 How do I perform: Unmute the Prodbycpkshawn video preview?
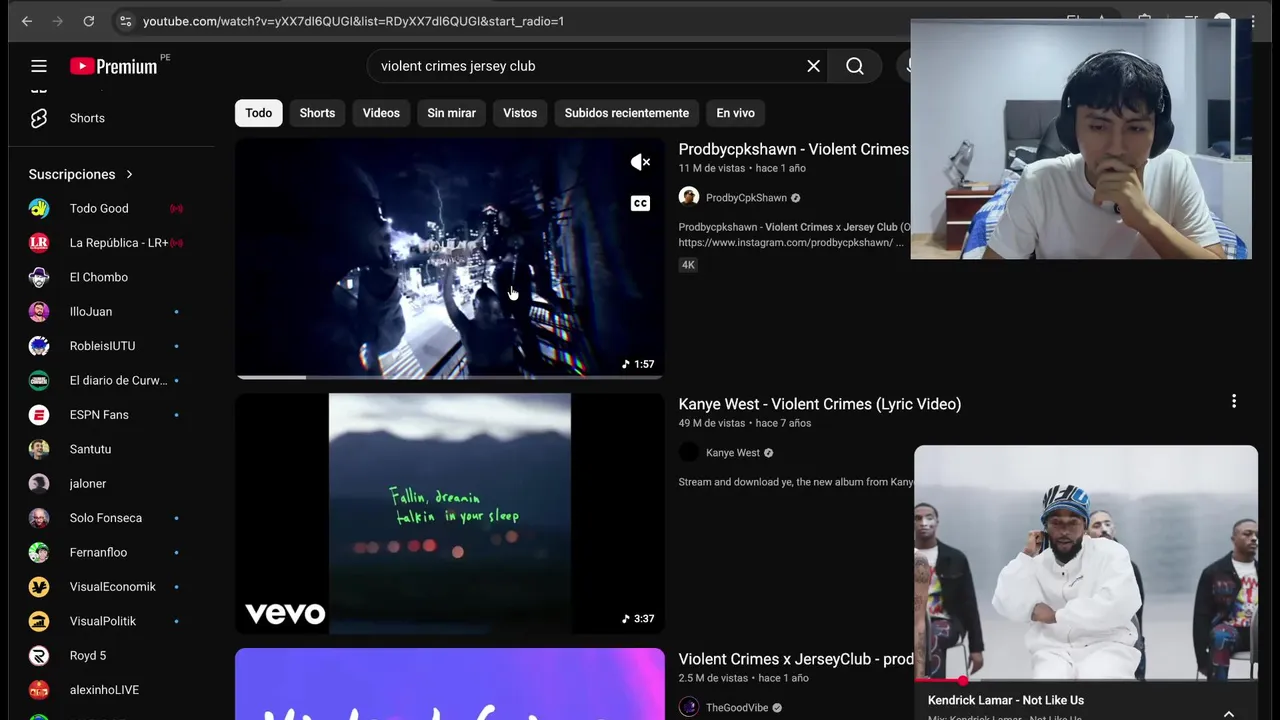pyautogui.click(x=641, y=162)
